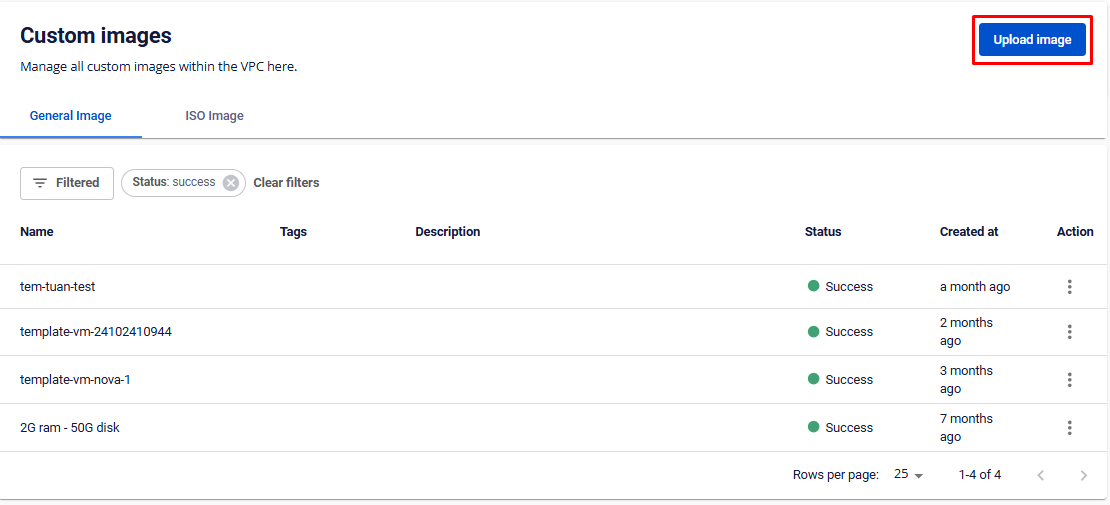Go to next page arrow
This screenshot has height=505, width=1110.
(1083, 475)
